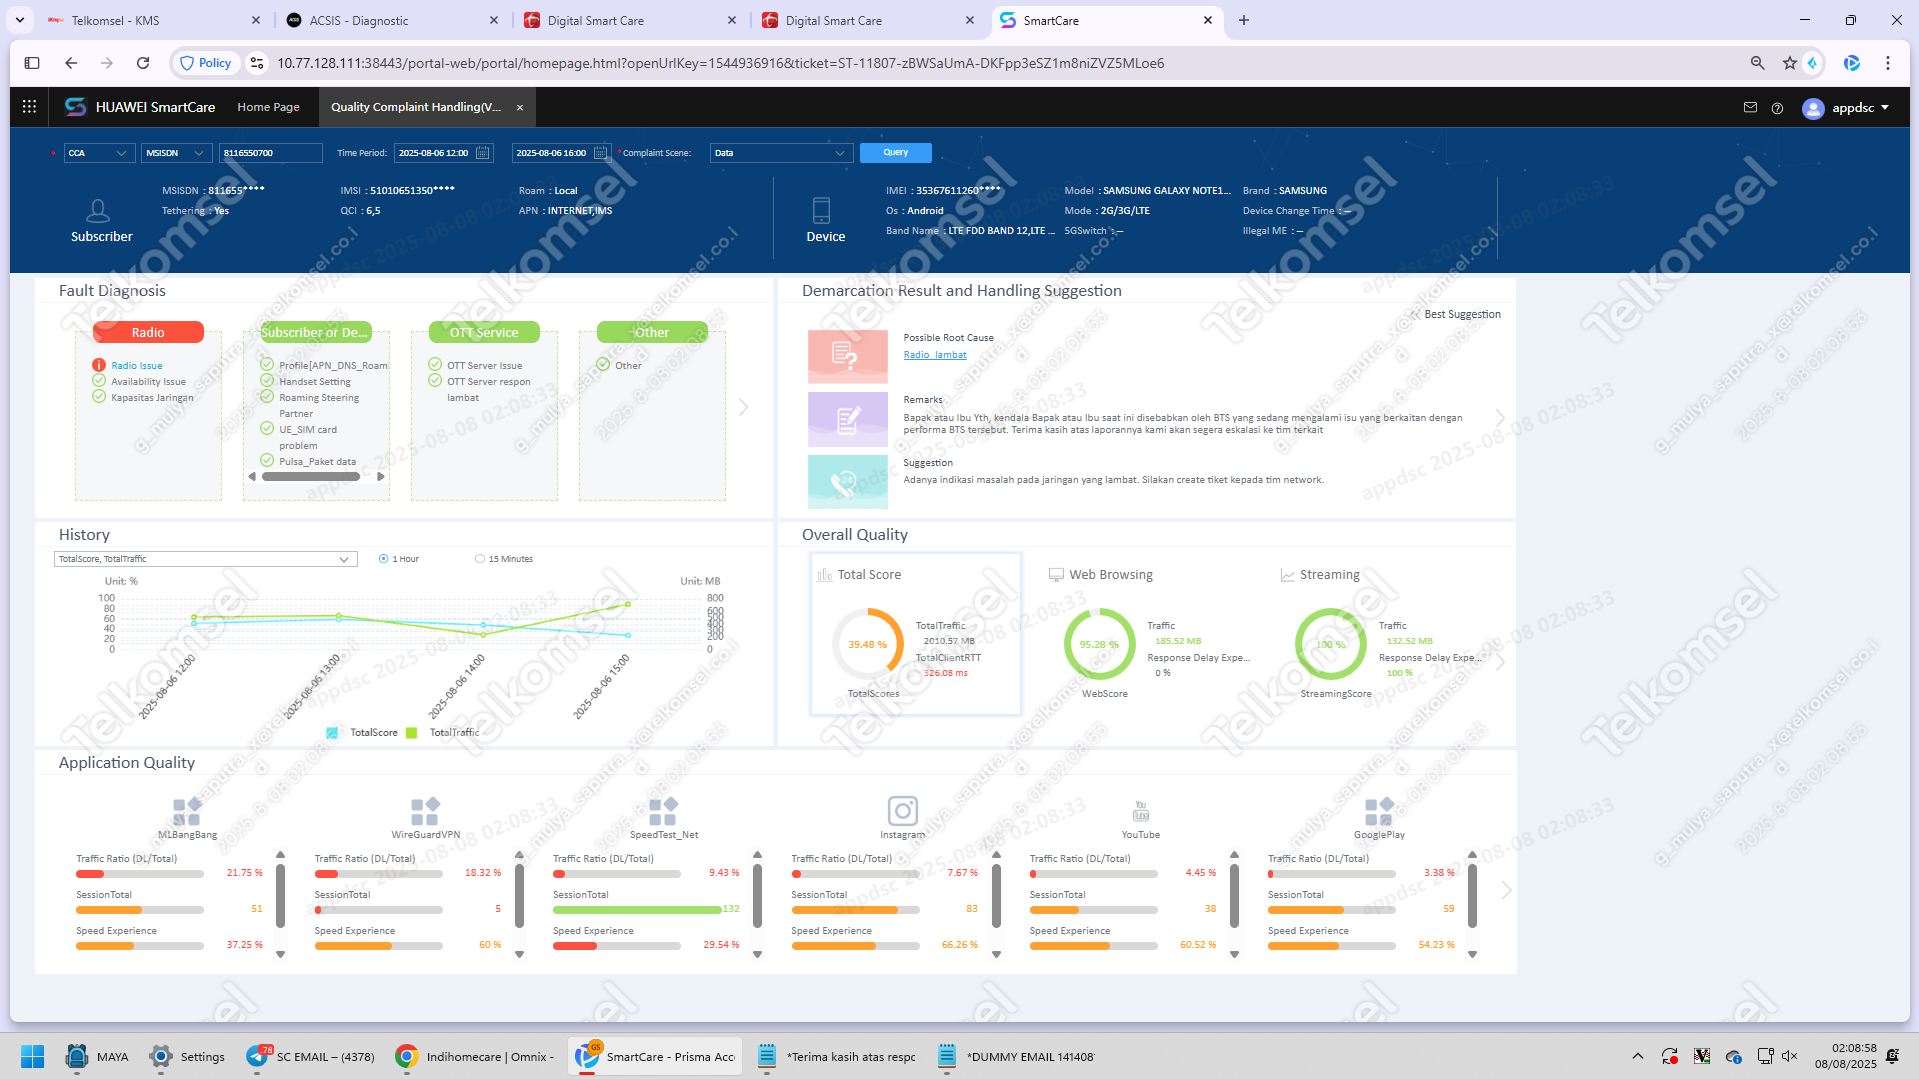Open the MSISDN type dropdown
This screenshot has width=1919, height=1079.
176,153
